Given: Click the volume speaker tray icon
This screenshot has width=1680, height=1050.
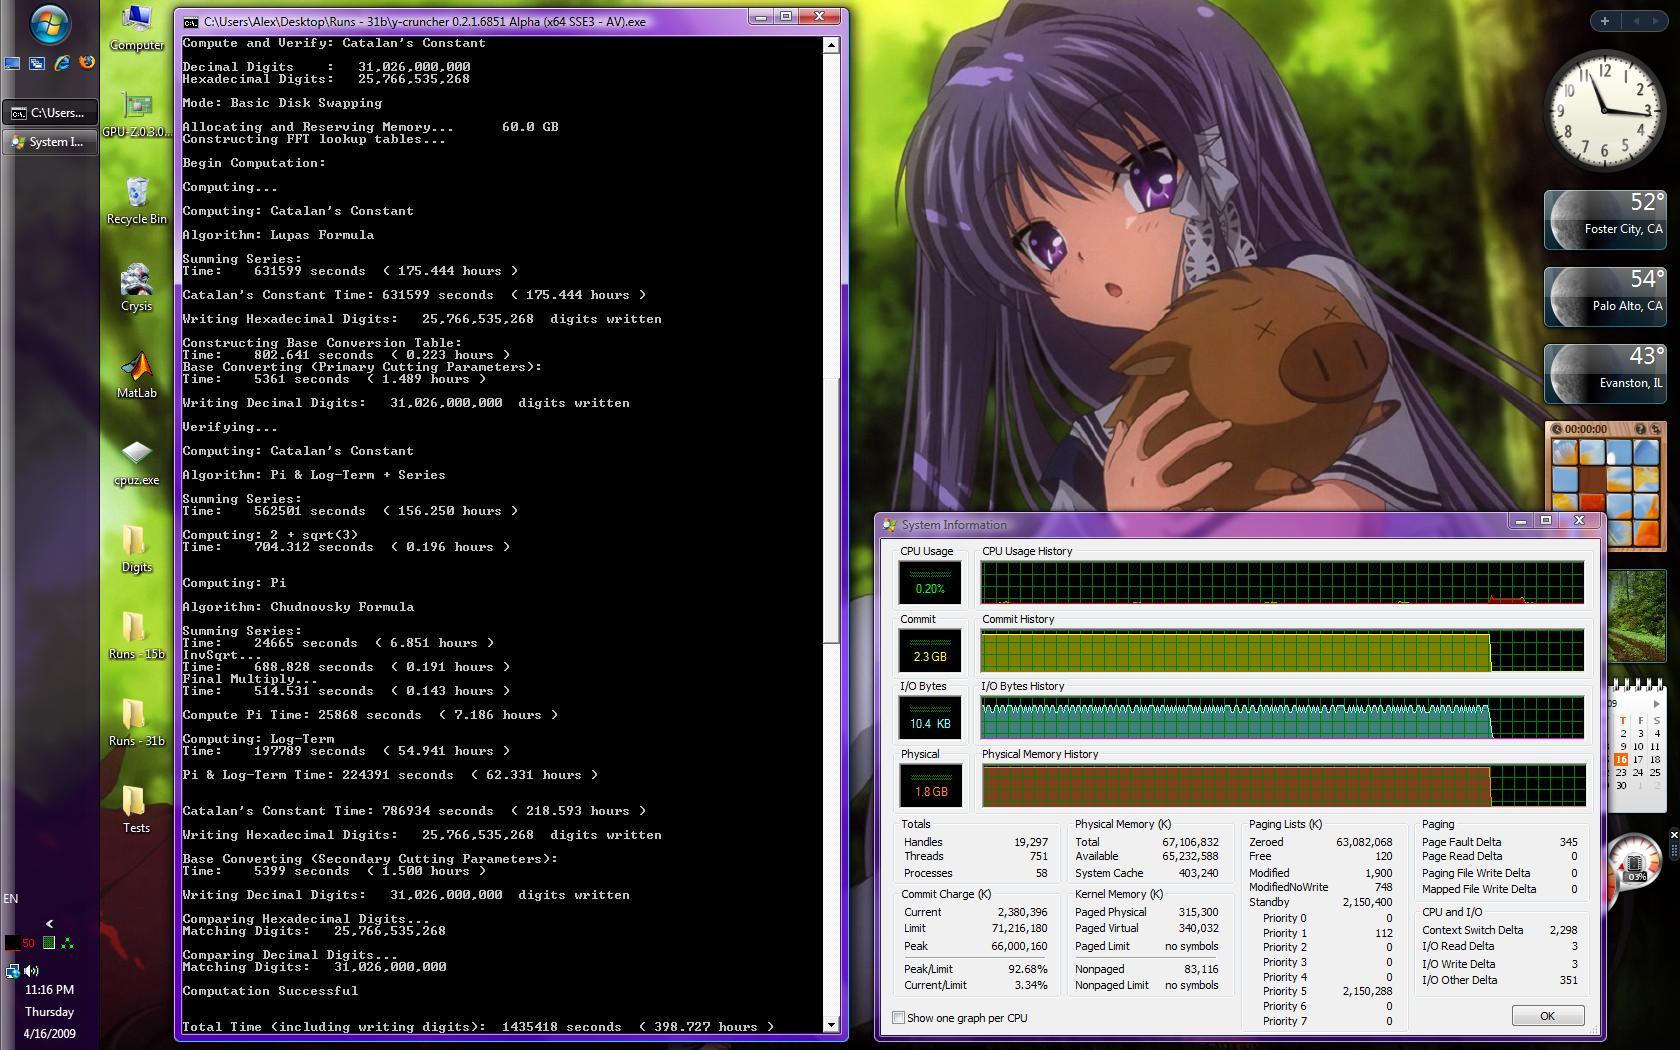Looking at the screenshot, I should pyautogui.click(x=31, y=970).
